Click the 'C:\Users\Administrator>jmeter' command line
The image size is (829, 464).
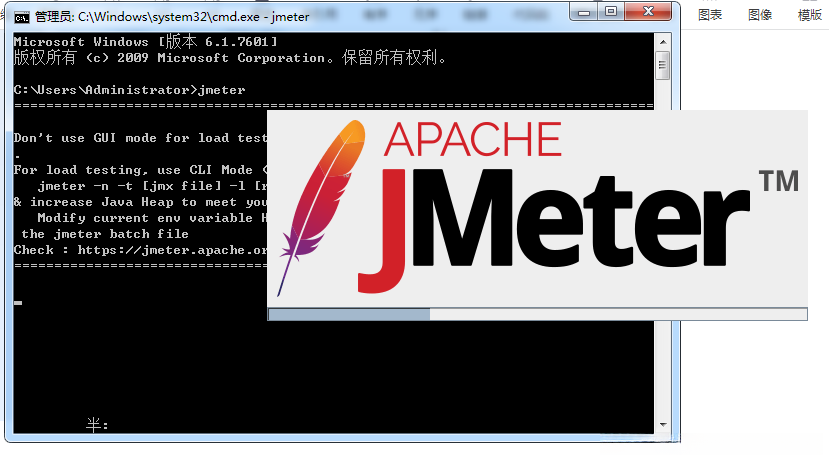point(130,90)
